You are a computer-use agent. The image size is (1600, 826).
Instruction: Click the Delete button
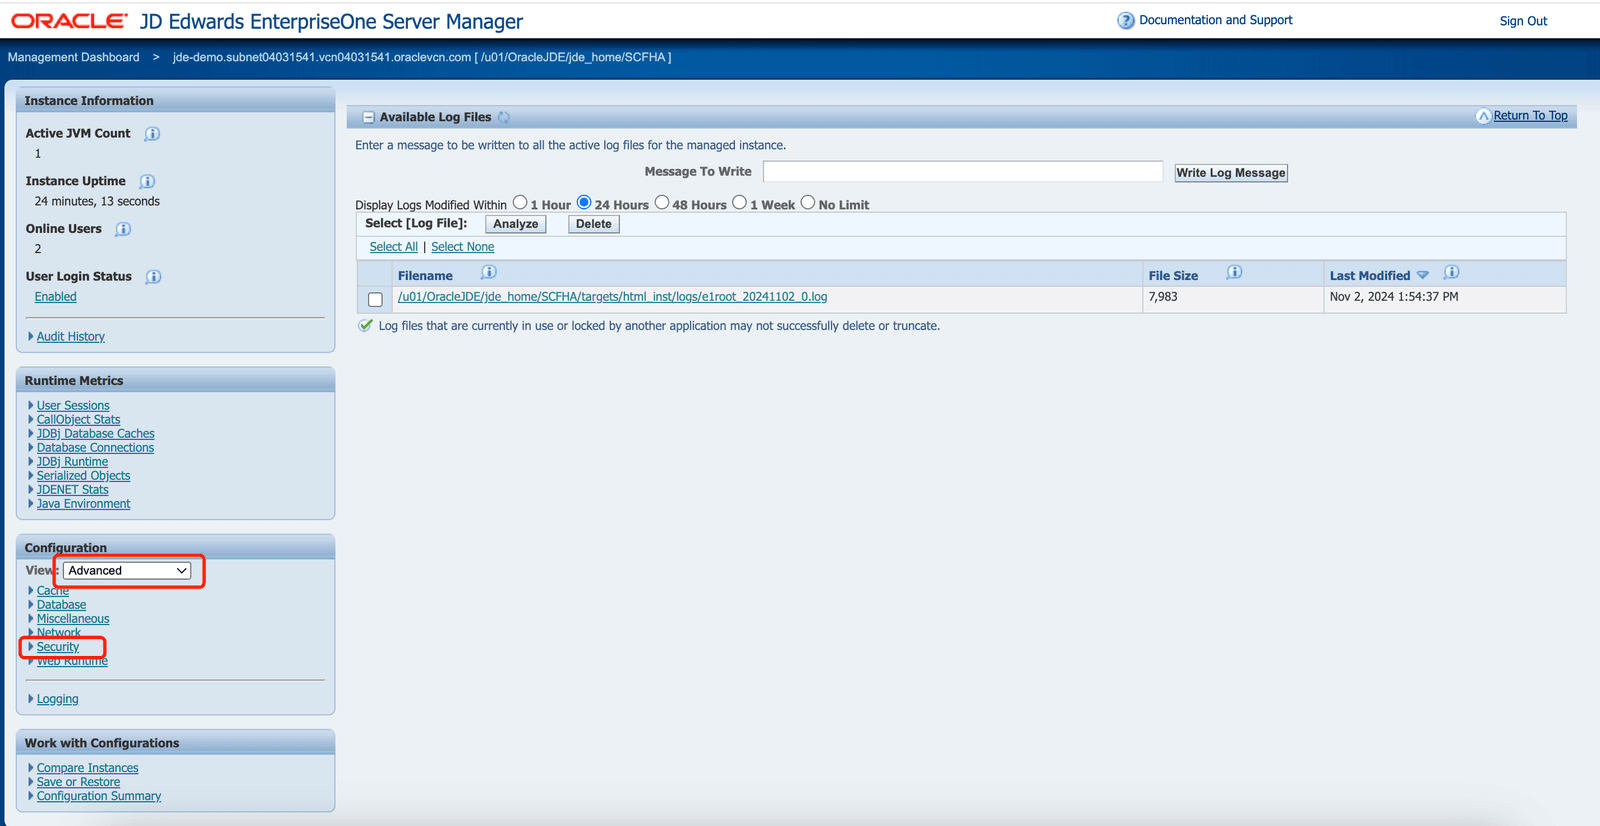tap(594, 224)
